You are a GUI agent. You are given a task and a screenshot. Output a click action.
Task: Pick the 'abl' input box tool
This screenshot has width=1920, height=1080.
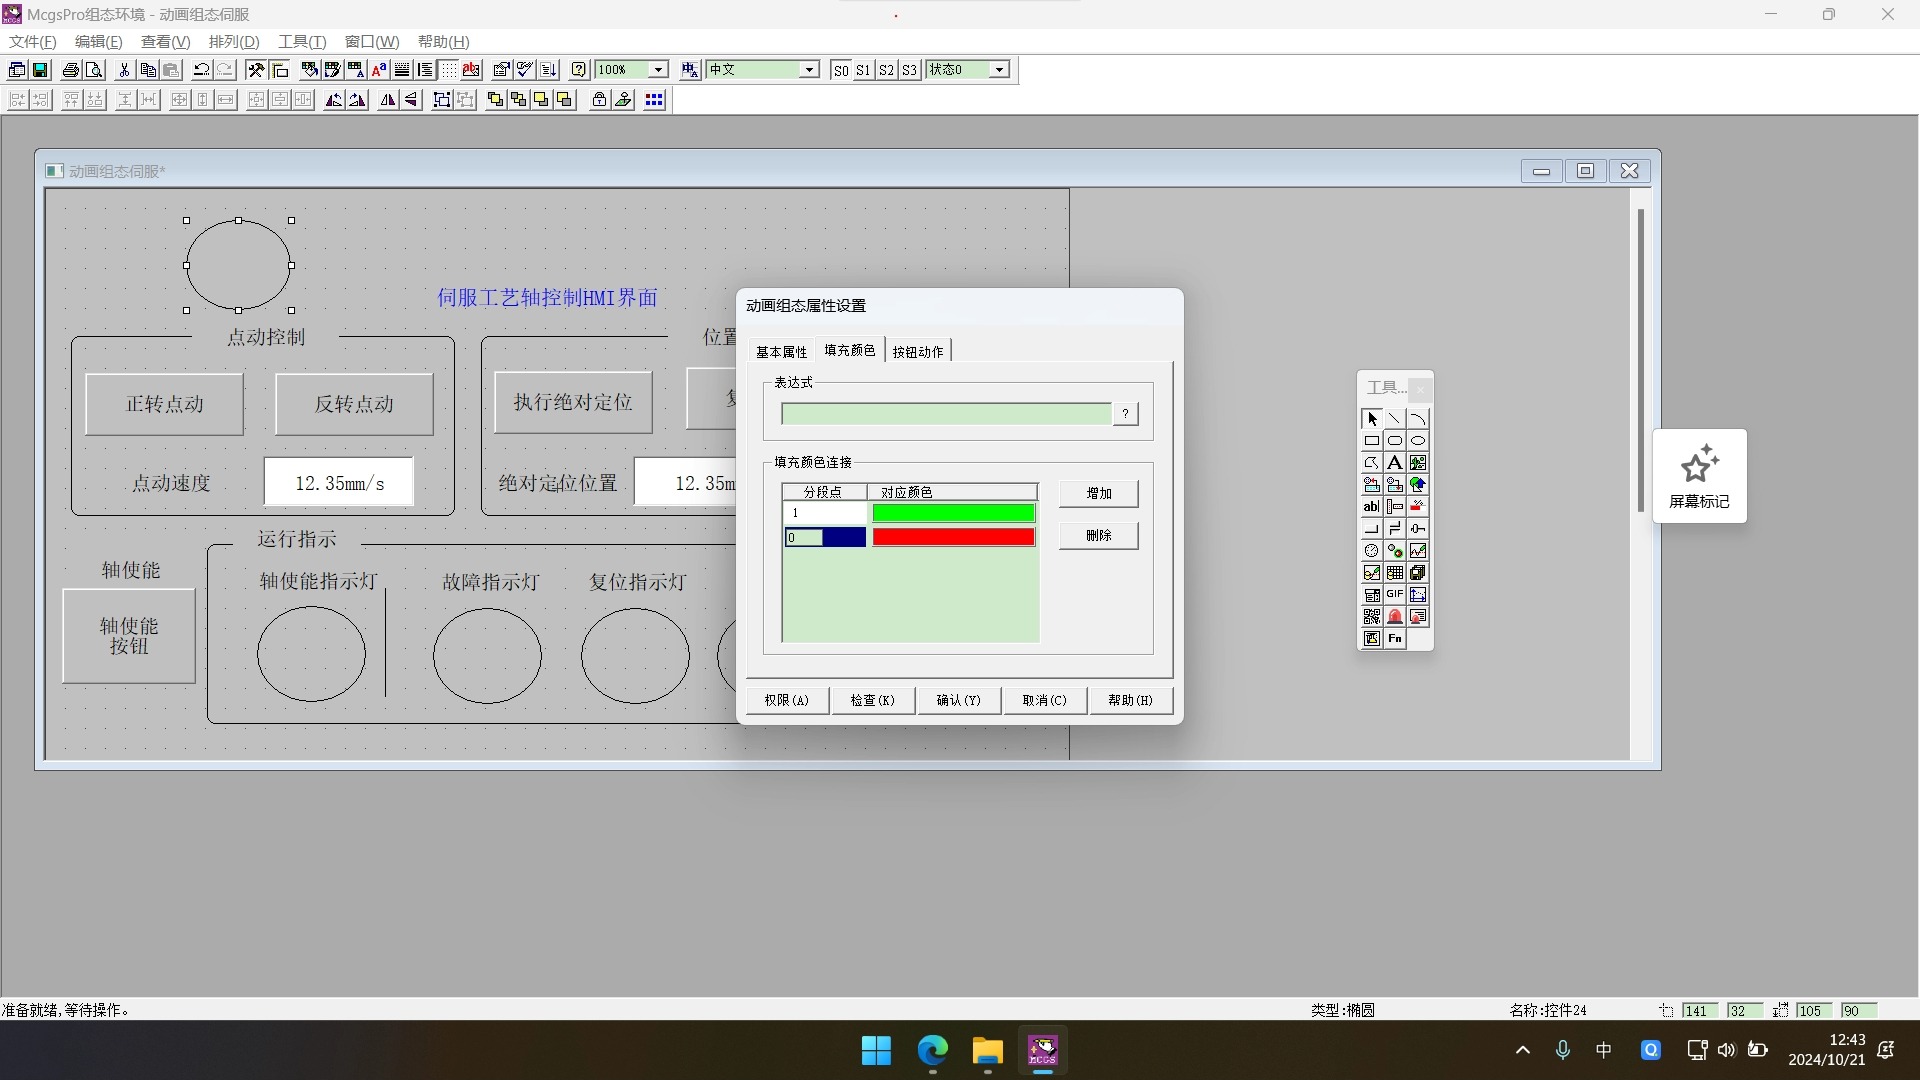(1372, 507)
